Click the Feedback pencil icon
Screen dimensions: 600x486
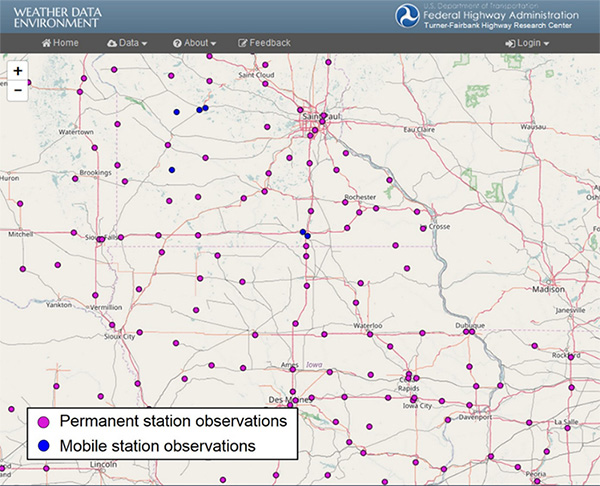pyautogui.click(x=243, y=44)
